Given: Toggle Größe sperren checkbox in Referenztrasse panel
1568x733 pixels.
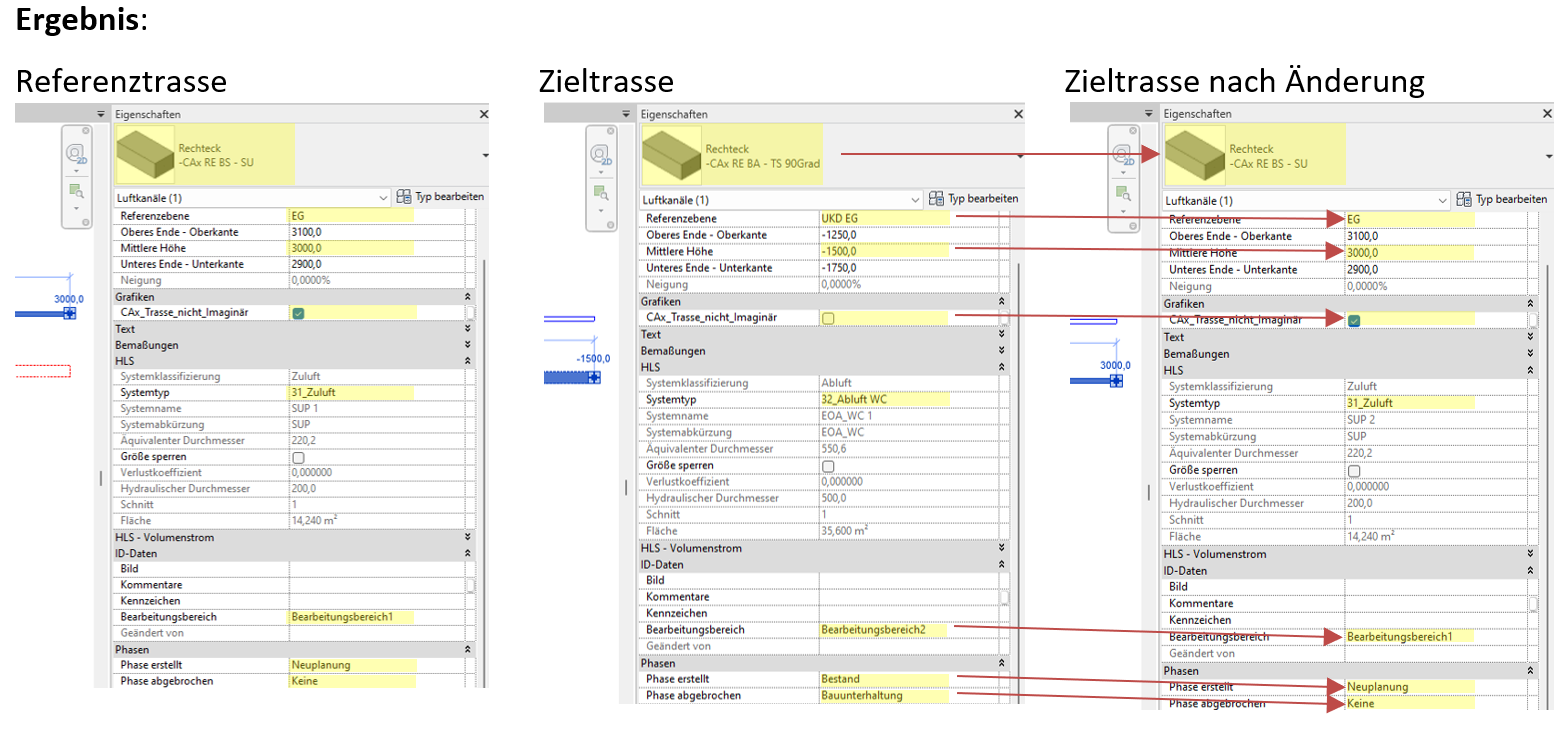Looking at the screenshot, I should pyautogui.click(x=298, y=457).
